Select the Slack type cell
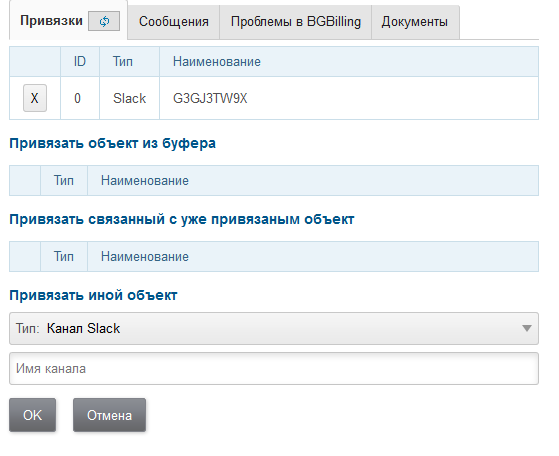 pos(129,98)
